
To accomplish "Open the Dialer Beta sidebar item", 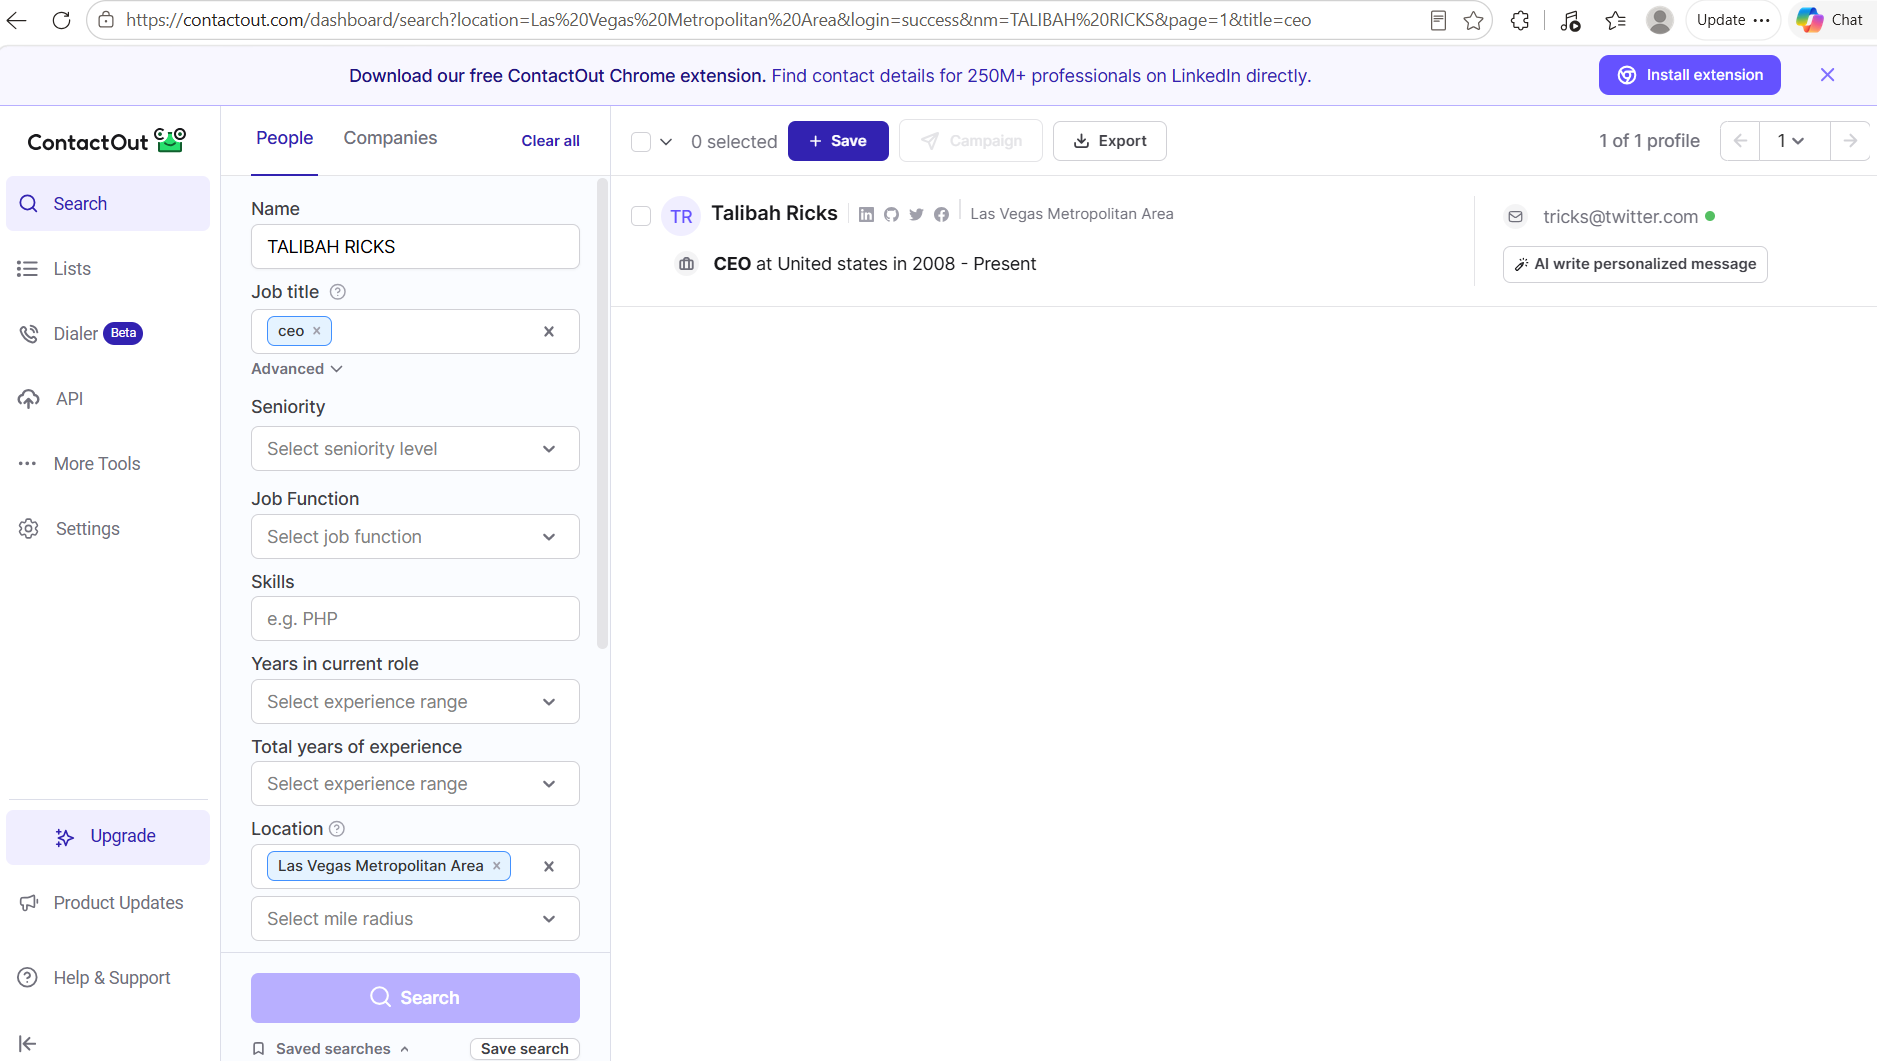I will pos(108,334).
